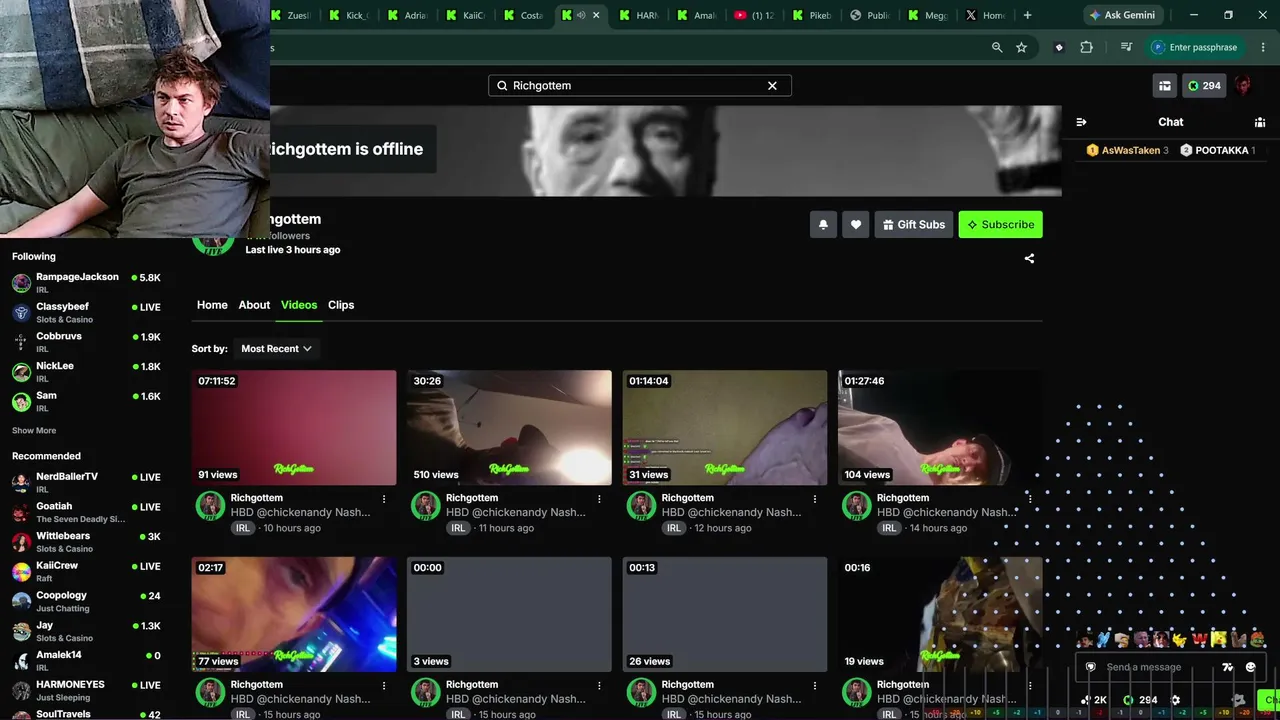
Task: Open options menu for the 10 hours ago video
Action: tap(384, 498)
